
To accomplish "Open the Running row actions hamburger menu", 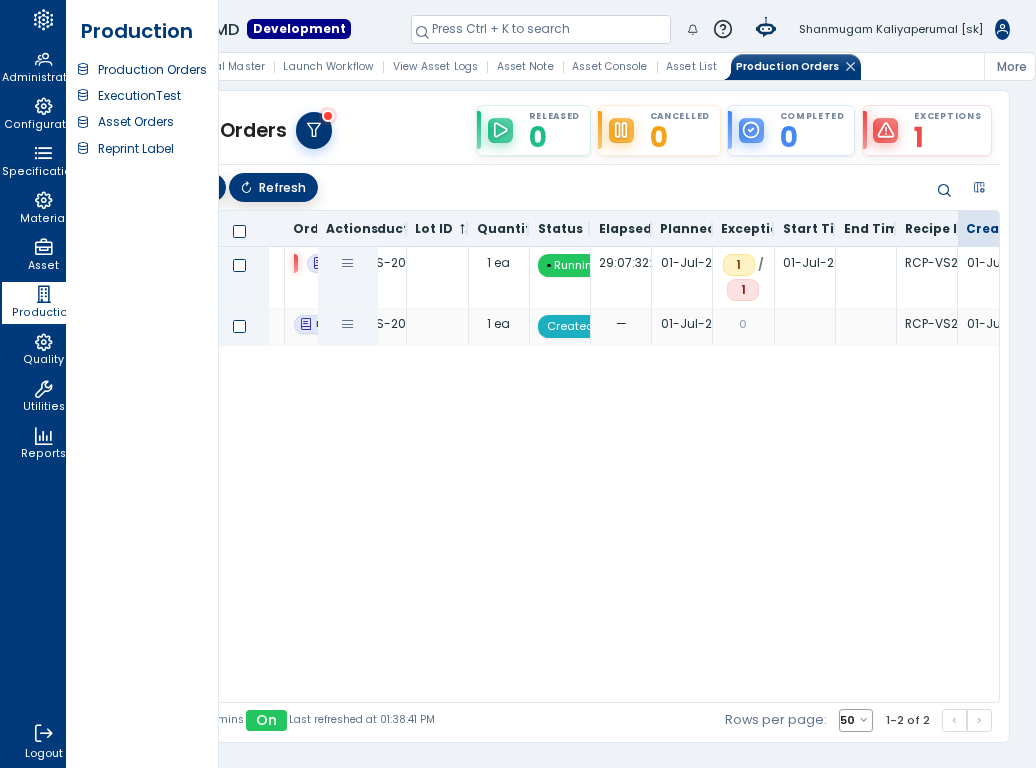I will tap(348, 264).
